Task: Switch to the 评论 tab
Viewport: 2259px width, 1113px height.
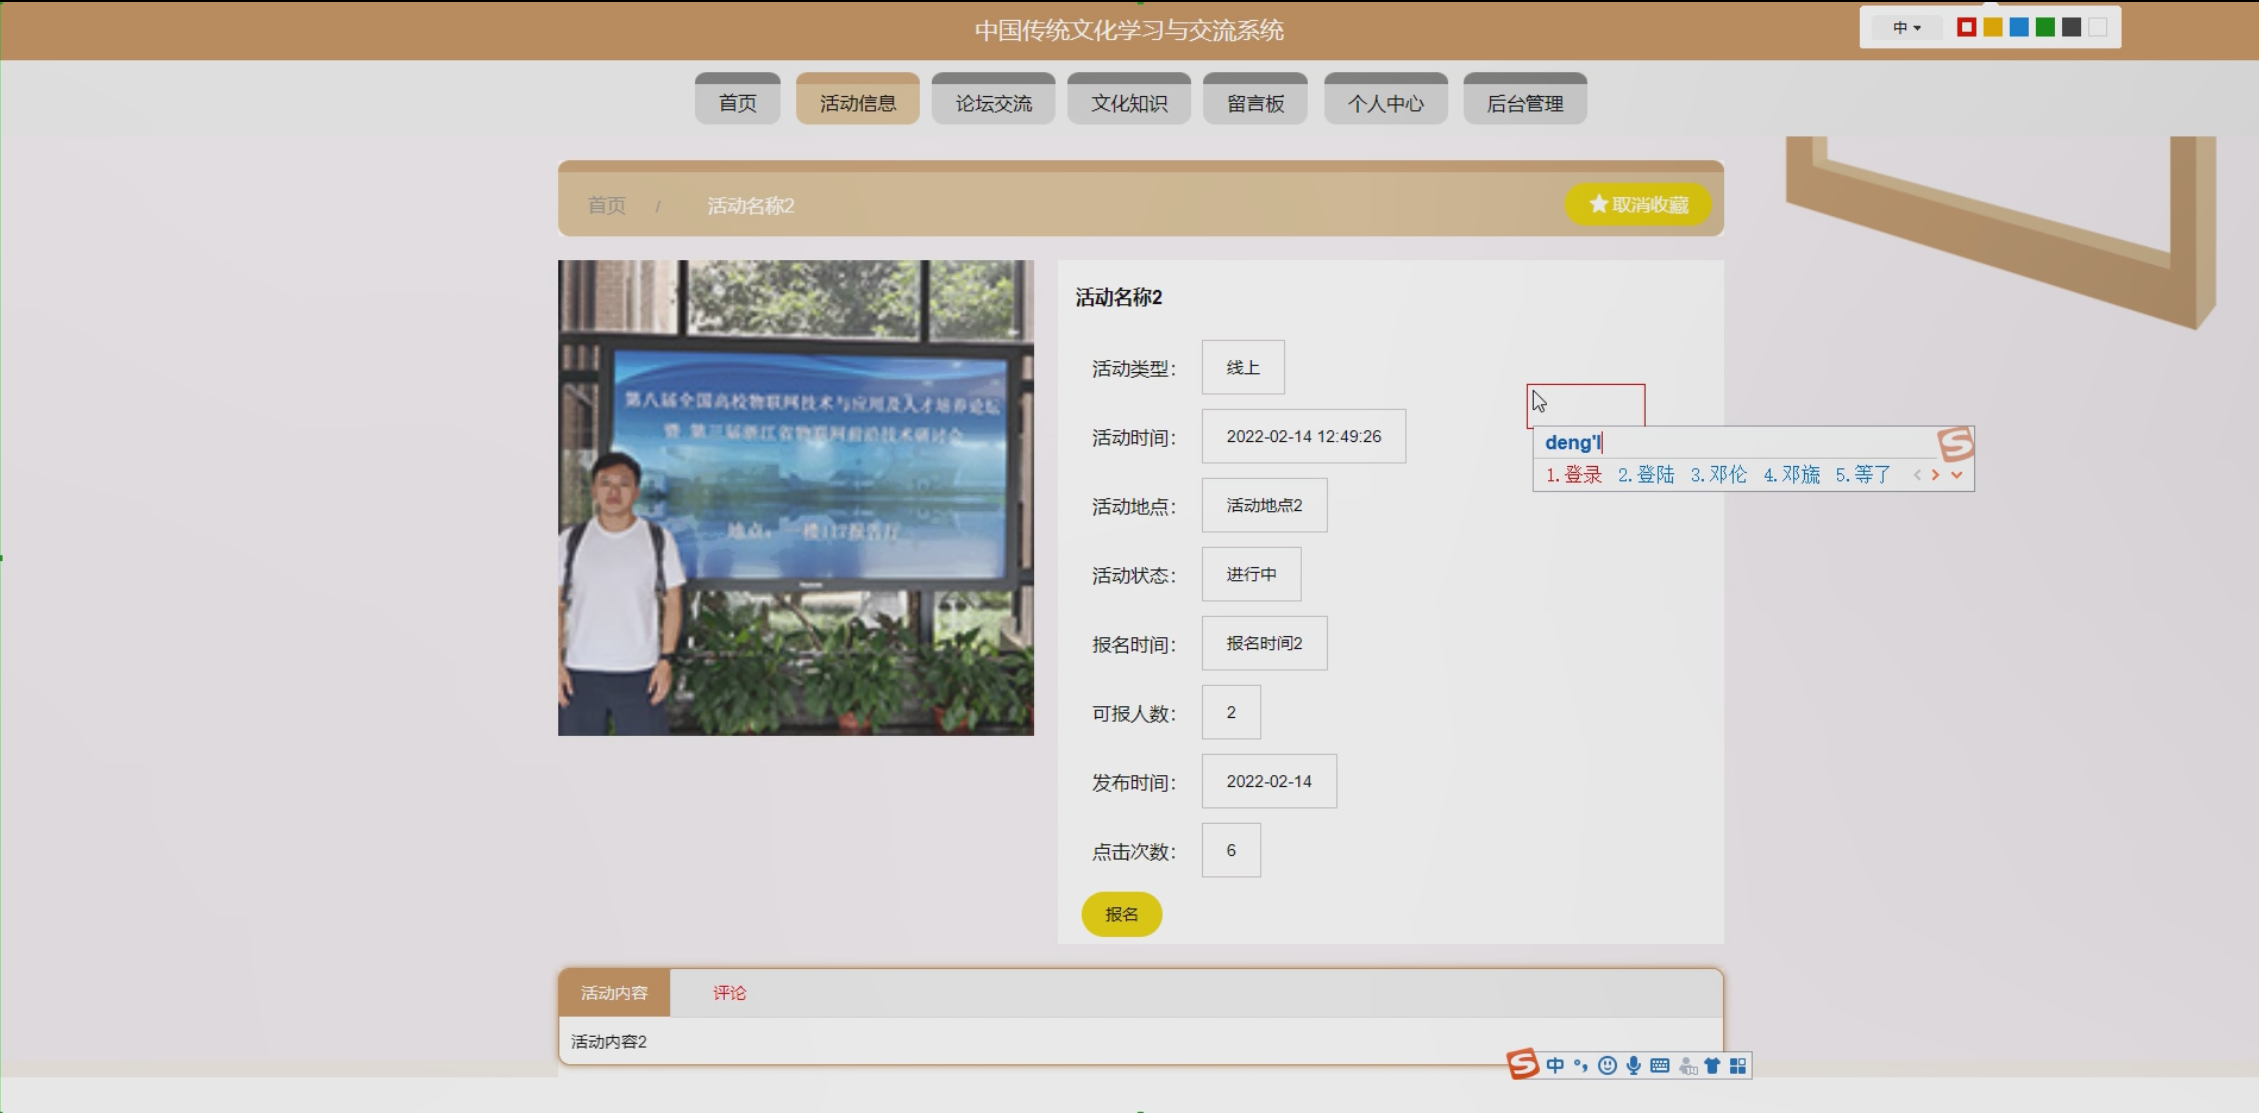Action: click(729, 993)
